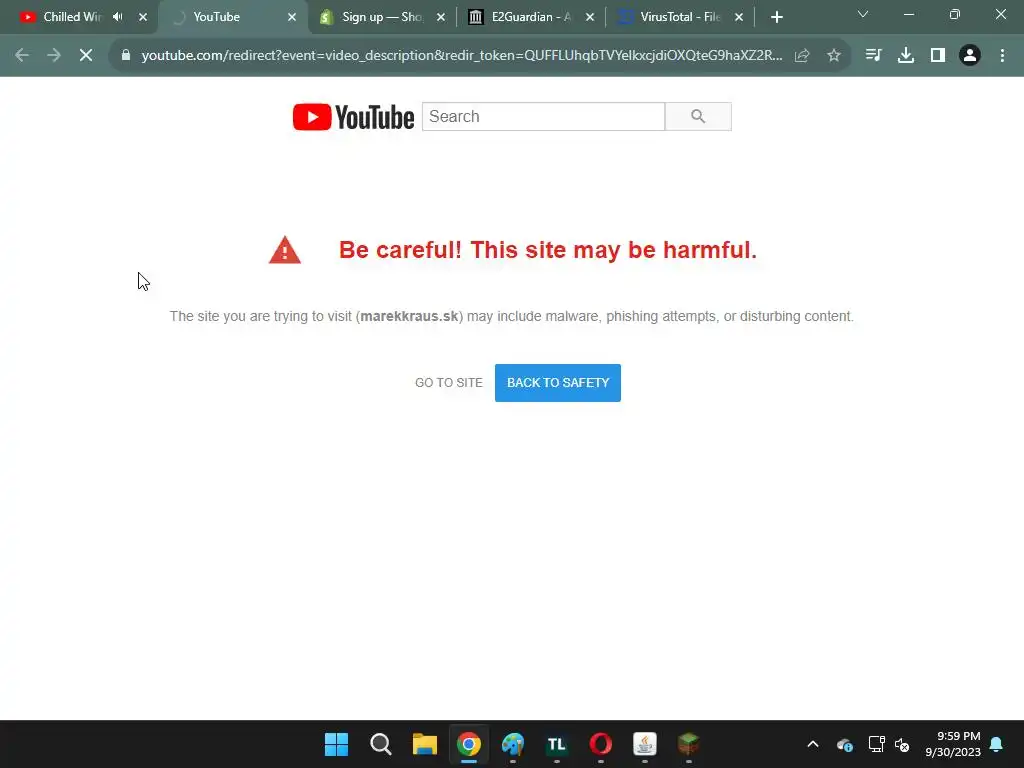Viewport: 1024px width, 768px height.
Task: Click the OneDrive cloud tray icon
Action: (844, 744)
